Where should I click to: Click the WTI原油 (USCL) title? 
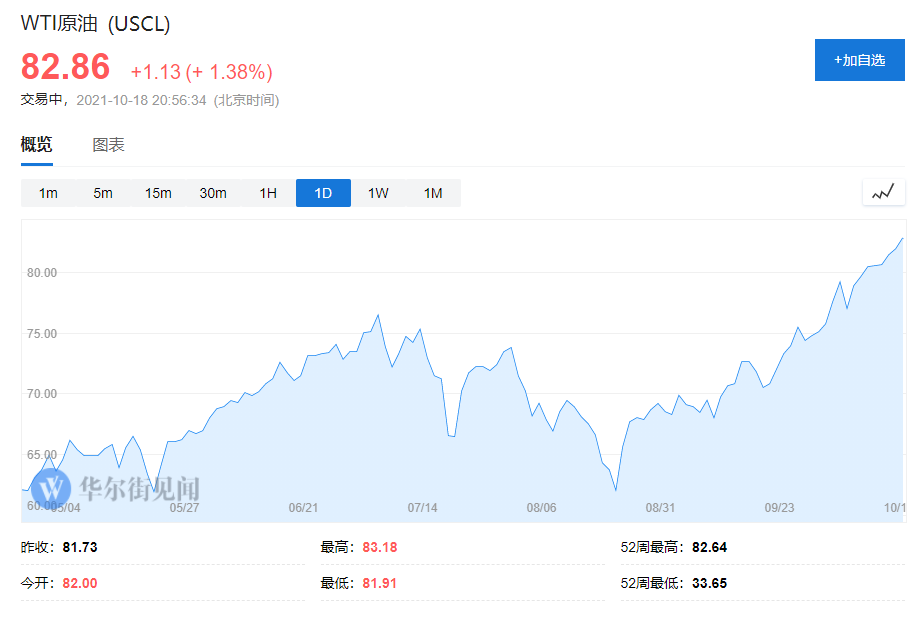[95, 24]
